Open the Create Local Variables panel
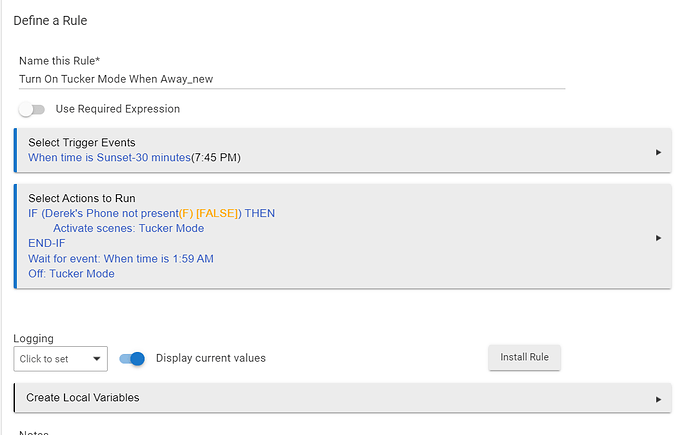The height and width of the screenshot is (435, 690). tap(342, 398)
